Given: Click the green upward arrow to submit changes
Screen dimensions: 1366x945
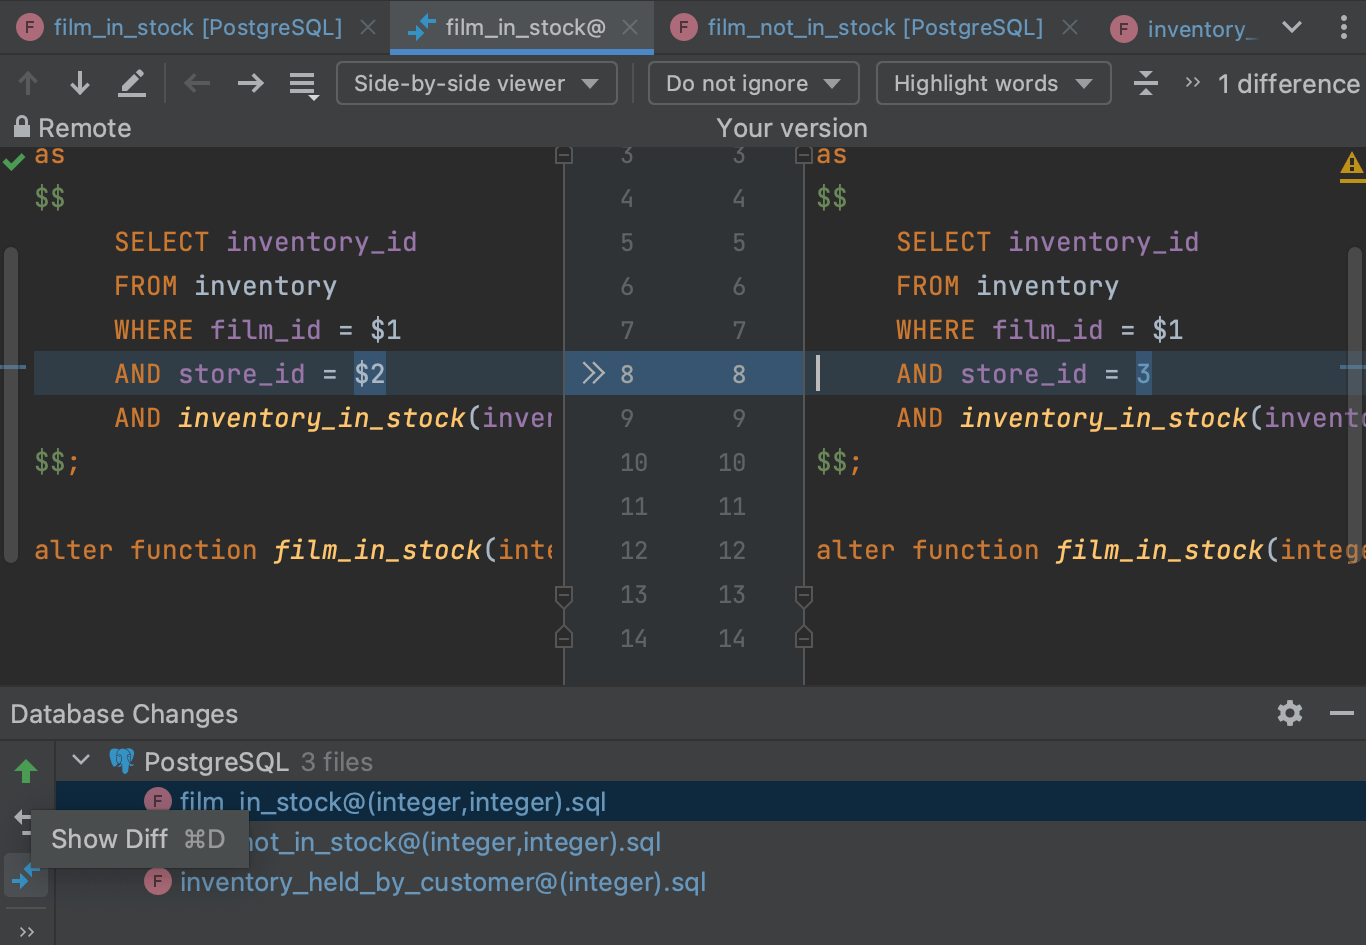Looking at the screenshot, I should 26,771.
